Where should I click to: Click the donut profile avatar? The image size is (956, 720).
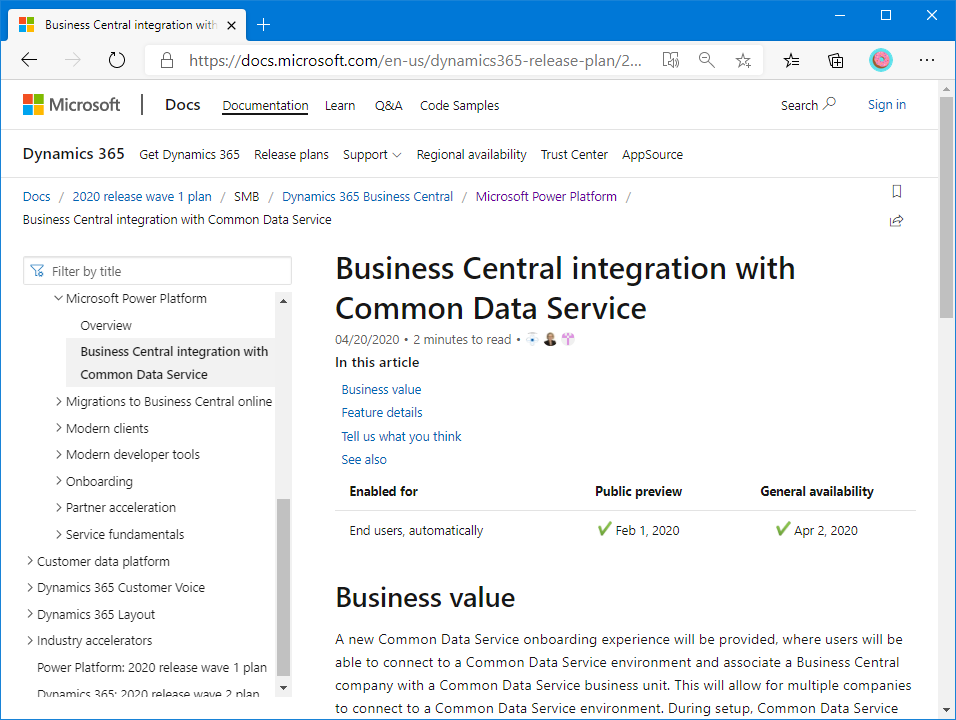pyautogui.click(x=880, y=60)
